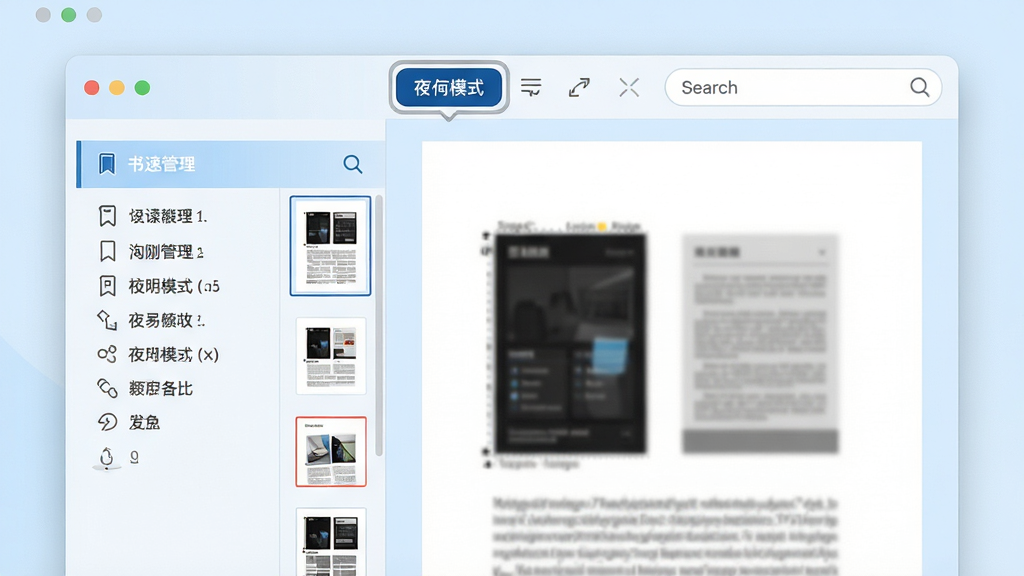The height and width of the screenshot is (576, 1024).
Task: Click the bookmark icon beside 书速管理
Action: 106,164
